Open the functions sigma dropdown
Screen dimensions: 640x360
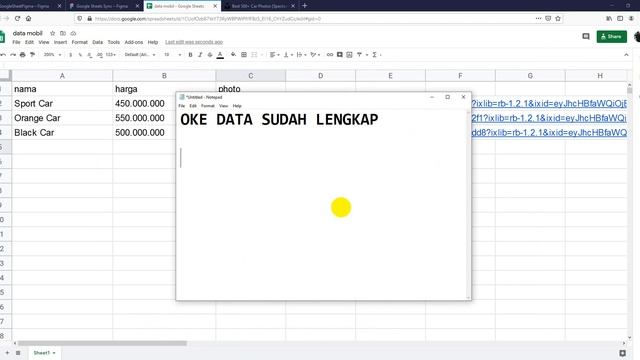click(x=376, y=55)
